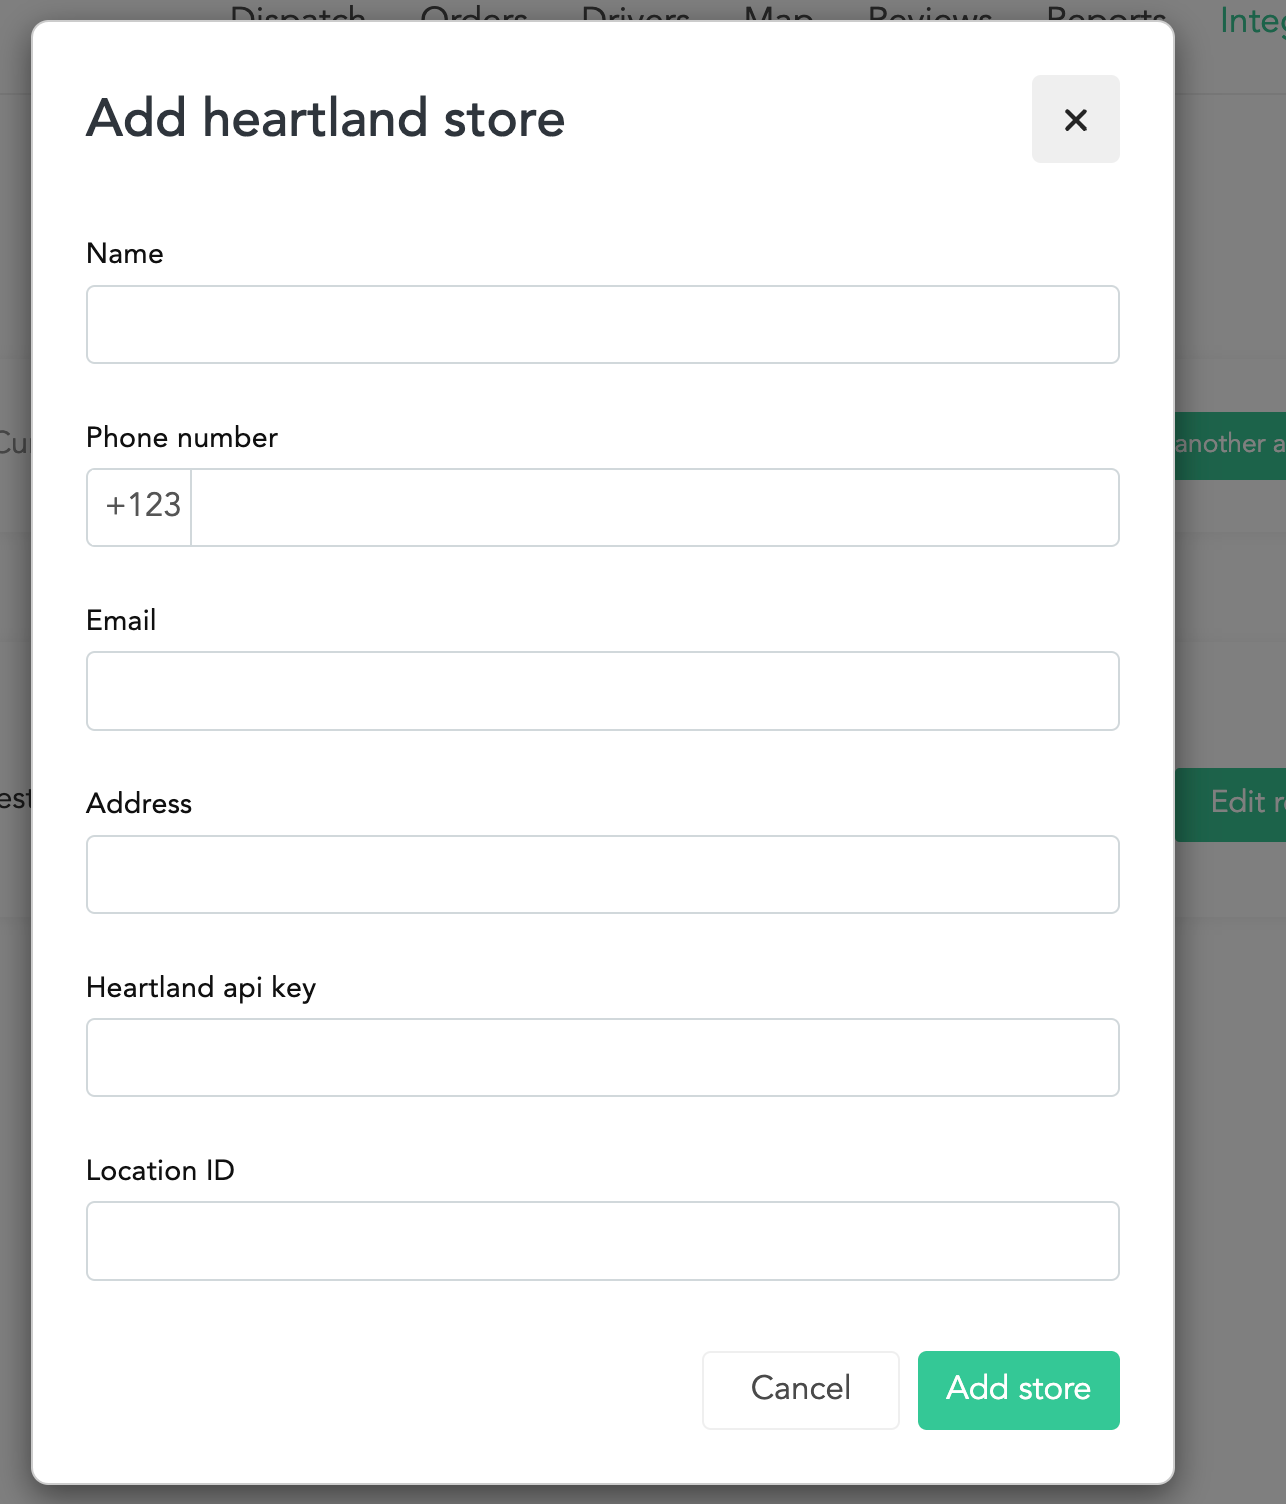Click the Location ID input
This screenshot has width=1286, height=1504.
(x=603, y=1241)
